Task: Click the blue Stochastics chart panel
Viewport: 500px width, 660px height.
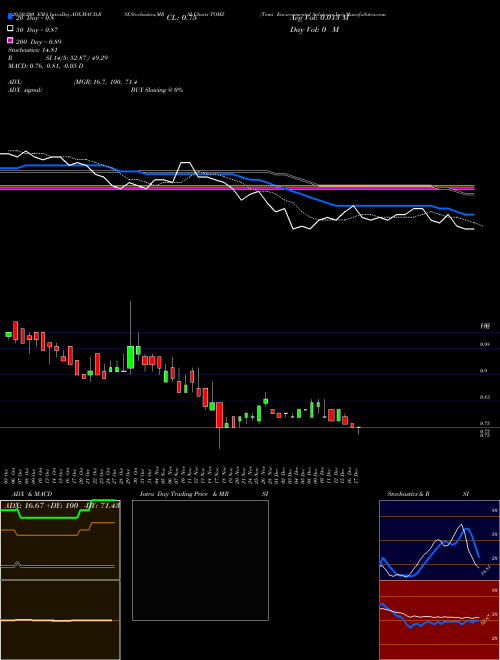Action: [439, 540]
